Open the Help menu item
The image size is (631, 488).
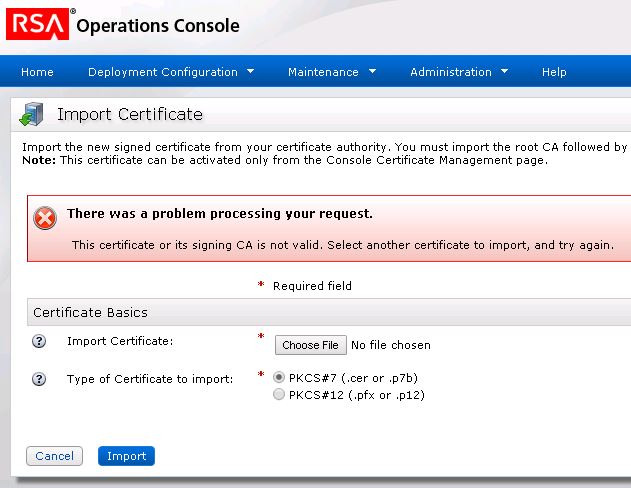tap(554, 72)
